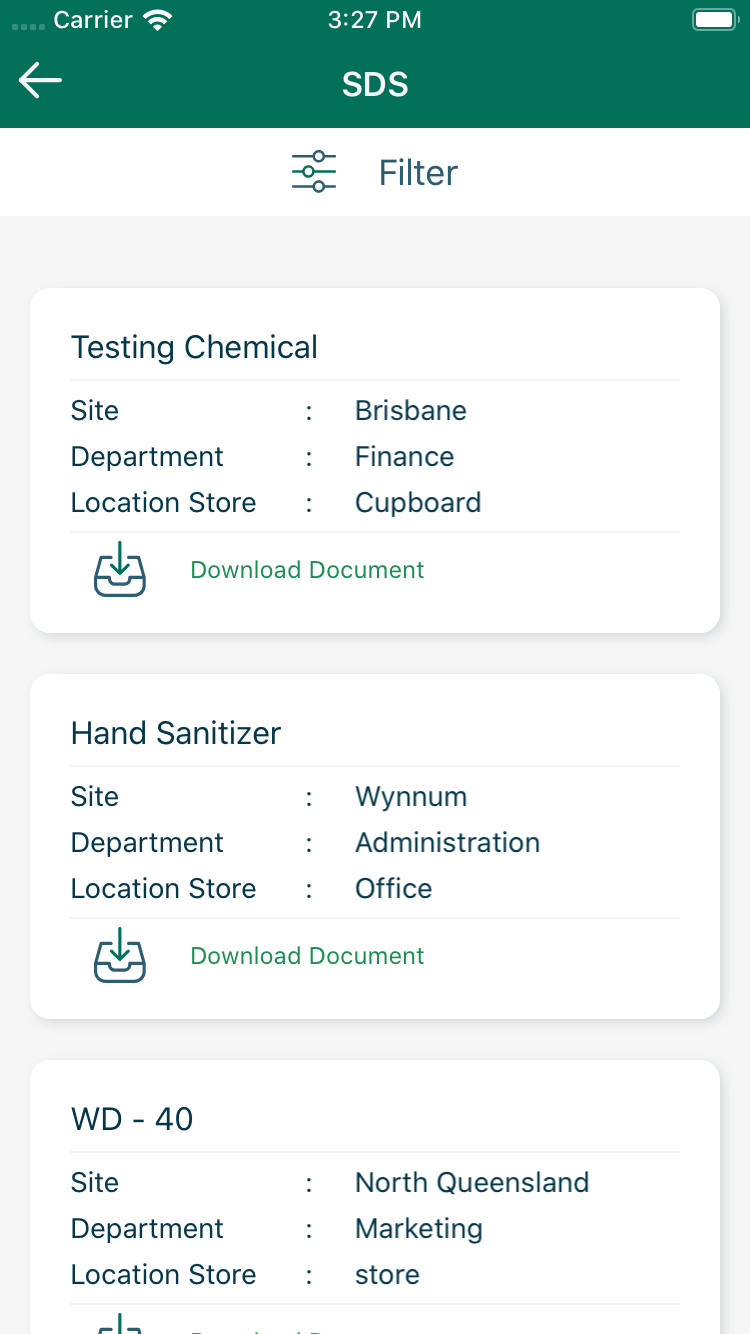Download Document for Hand Sanitizer
750x1334 pixels.
point(307,956)
